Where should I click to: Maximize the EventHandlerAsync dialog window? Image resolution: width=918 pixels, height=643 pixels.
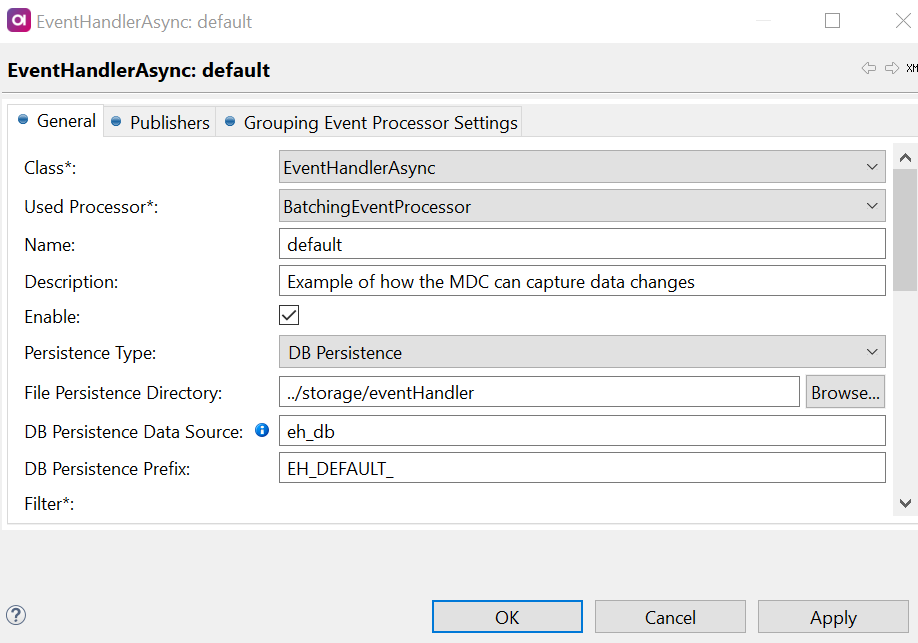(x=832, y=21)
